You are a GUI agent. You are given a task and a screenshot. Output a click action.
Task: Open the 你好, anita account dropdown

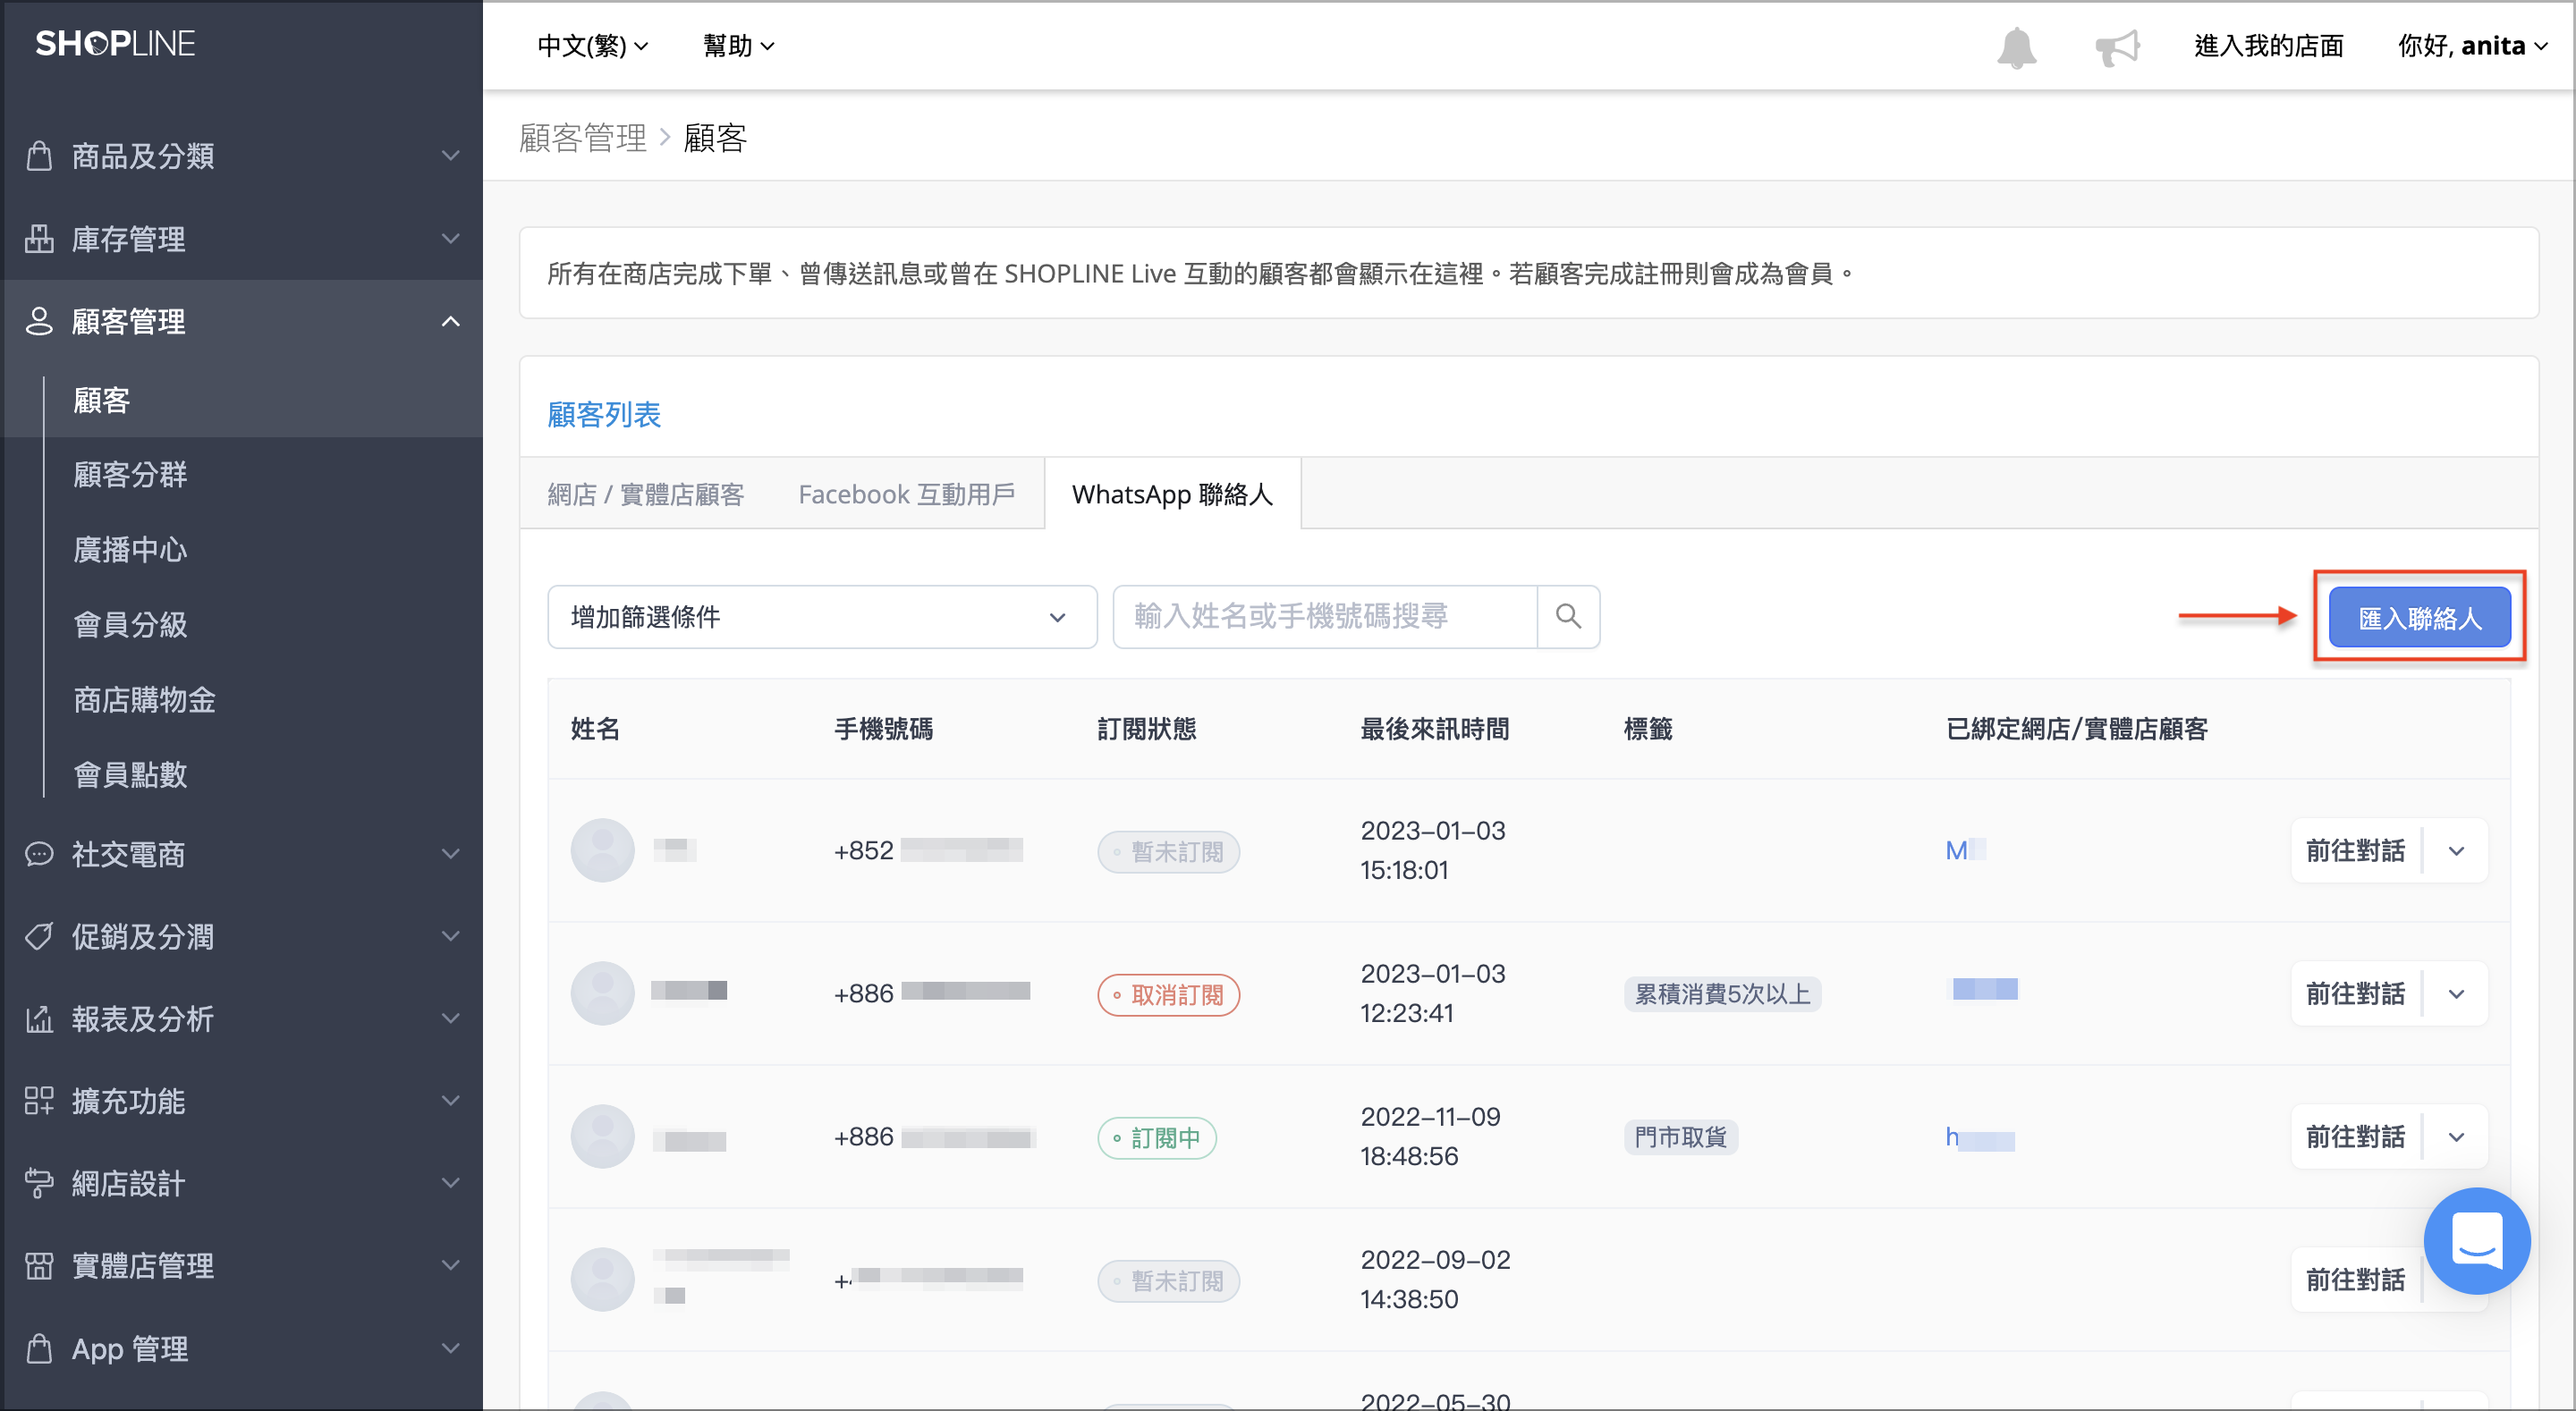2472,46
